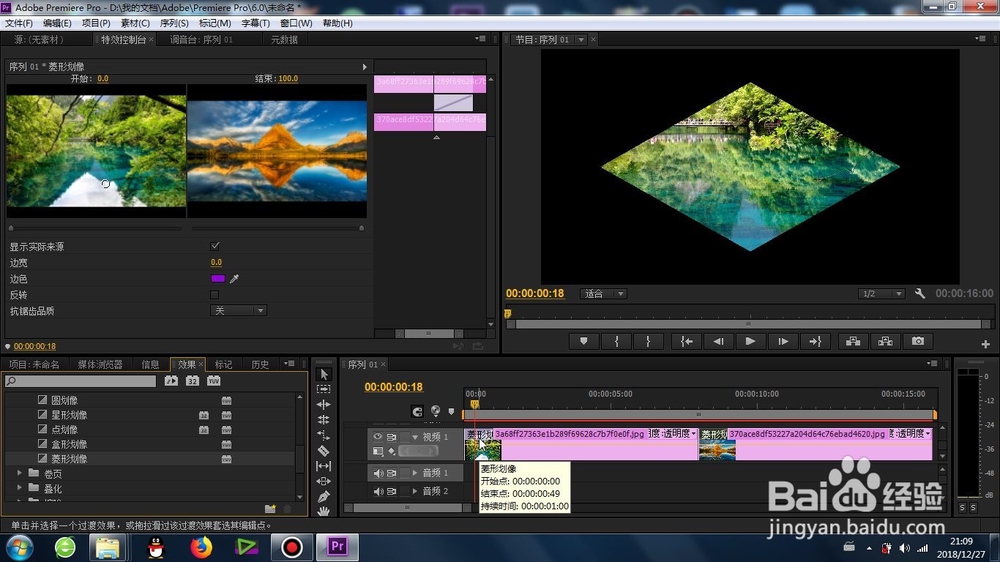Select the Rate Stretch tool
The width and height of the screenshot is (1000, 562).
pos(323,435)
